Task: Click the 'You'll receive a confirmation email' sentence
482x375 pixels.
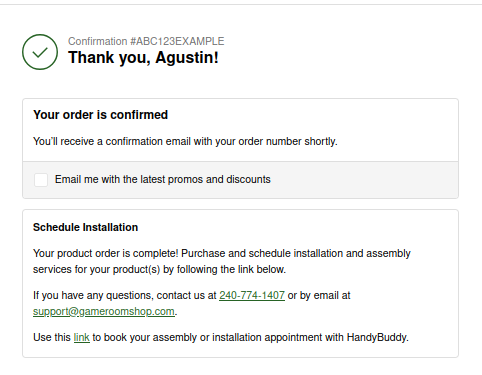Action: 185,141
